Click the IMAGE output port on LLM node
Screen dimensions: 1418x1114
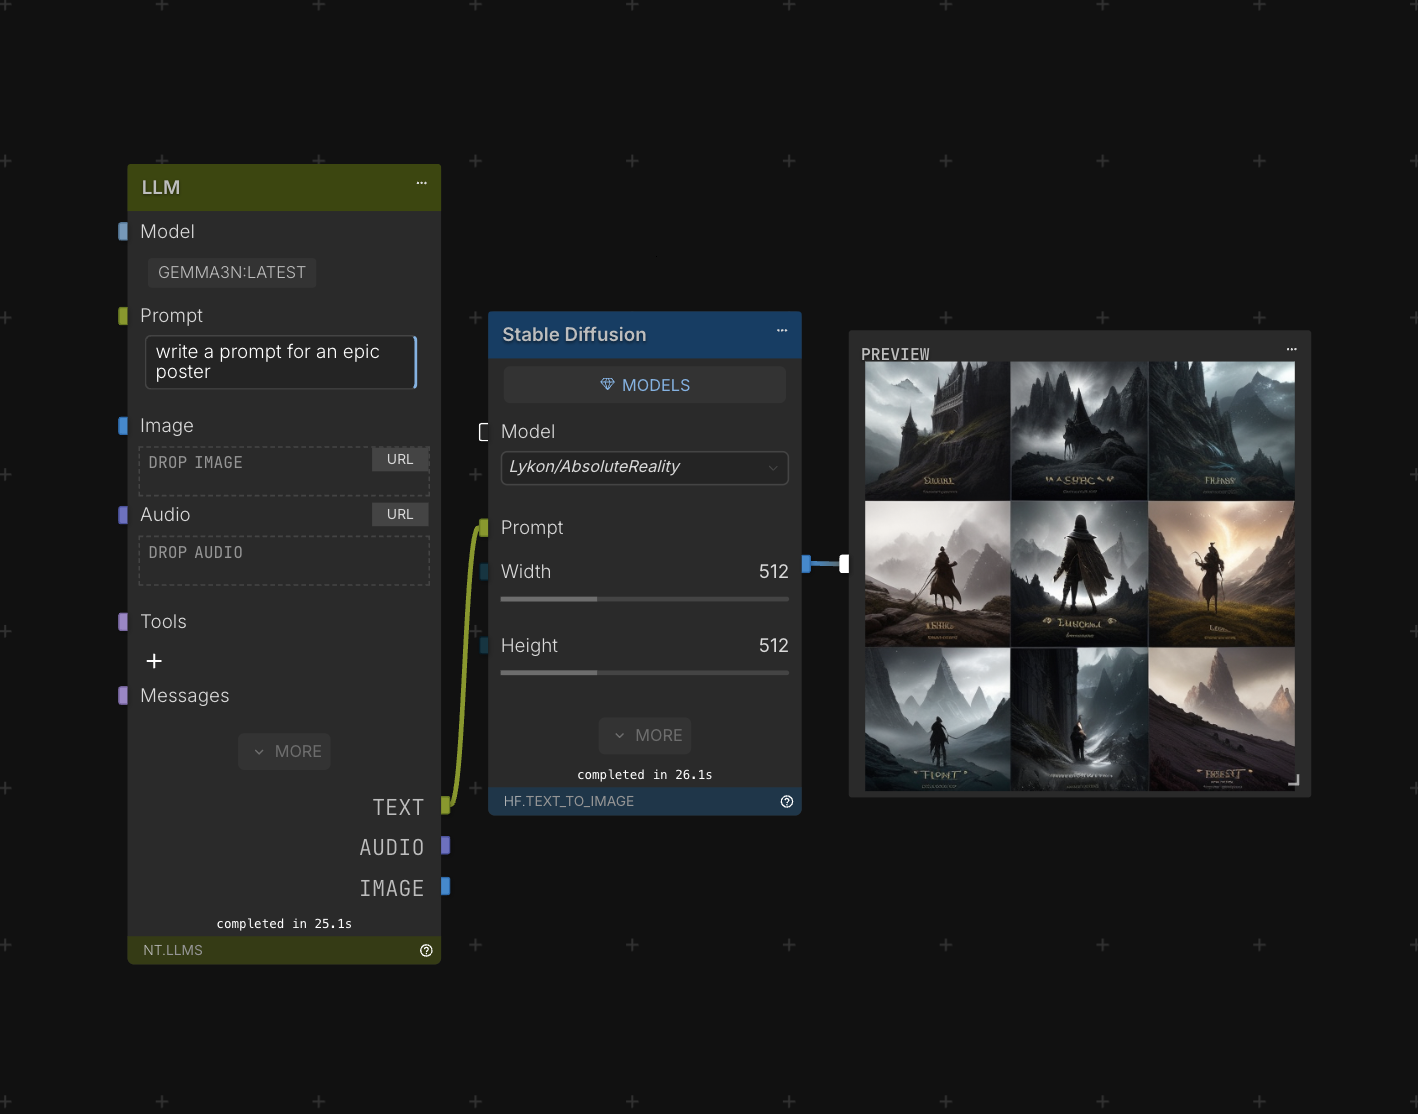(444, 887)
